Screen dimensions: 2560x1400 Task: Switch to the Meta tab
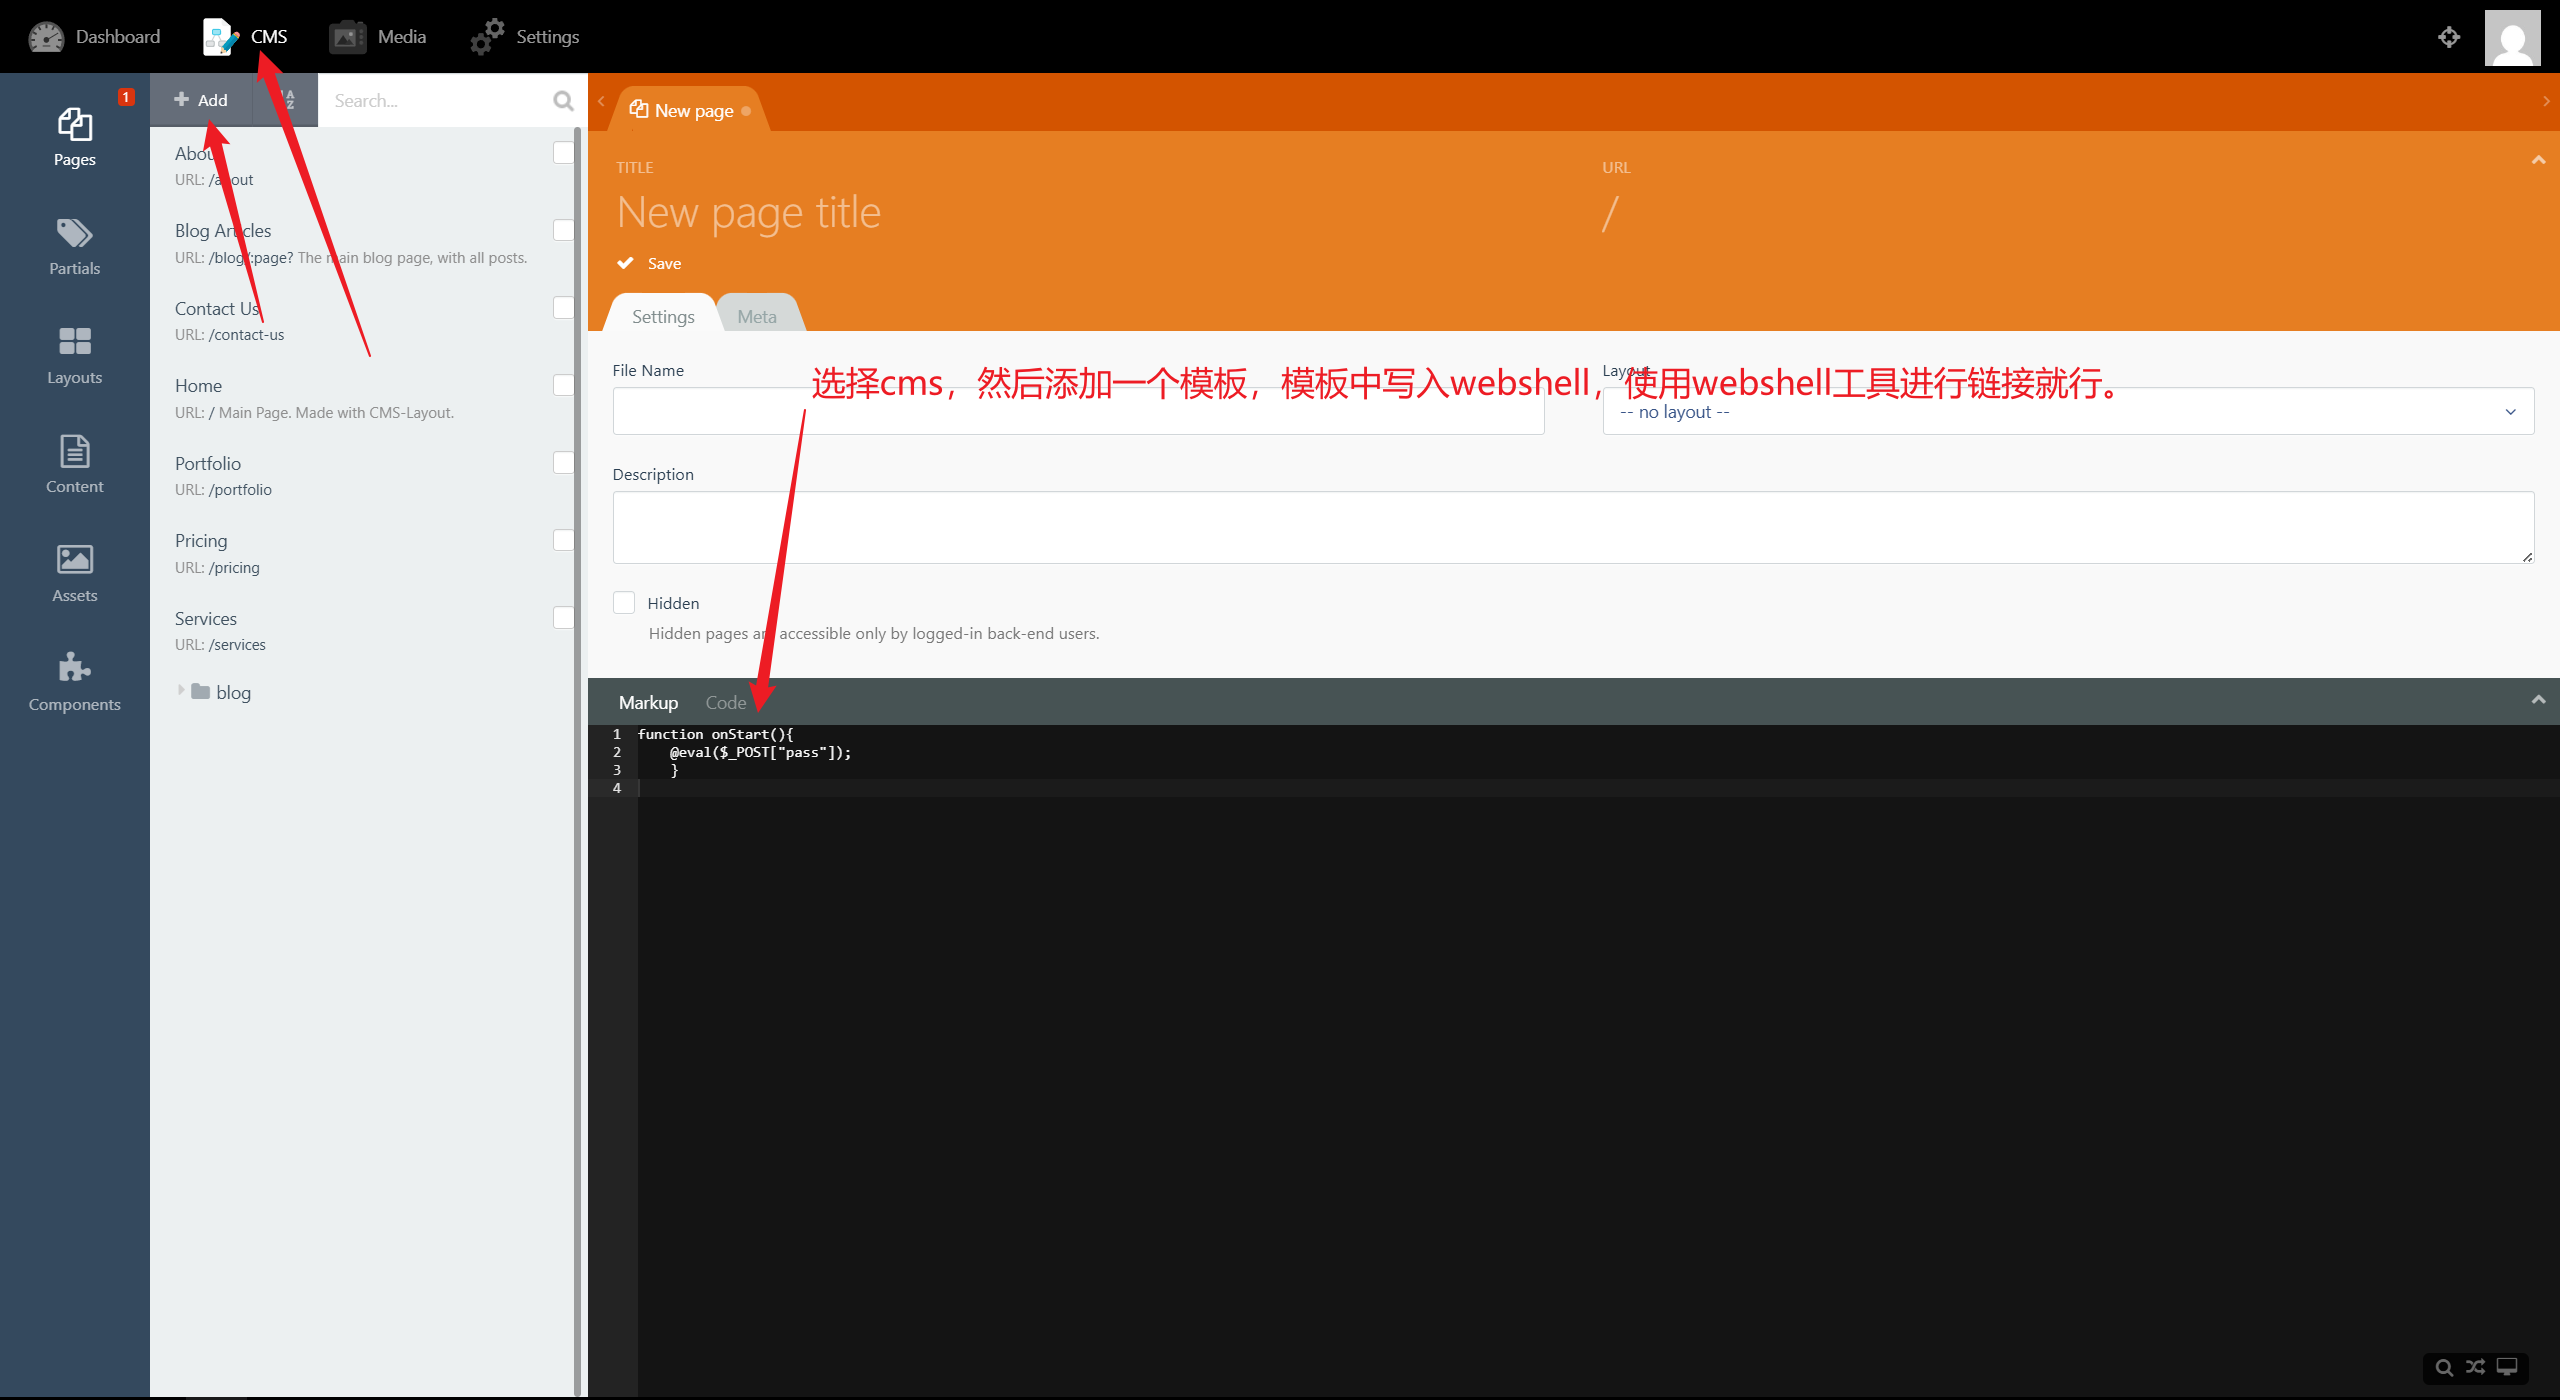756,316
